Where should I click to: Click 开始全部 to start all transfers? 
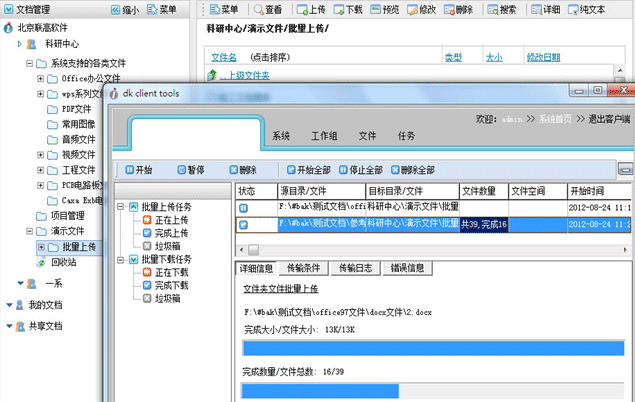pyautogui.click(x=307, y=170)
